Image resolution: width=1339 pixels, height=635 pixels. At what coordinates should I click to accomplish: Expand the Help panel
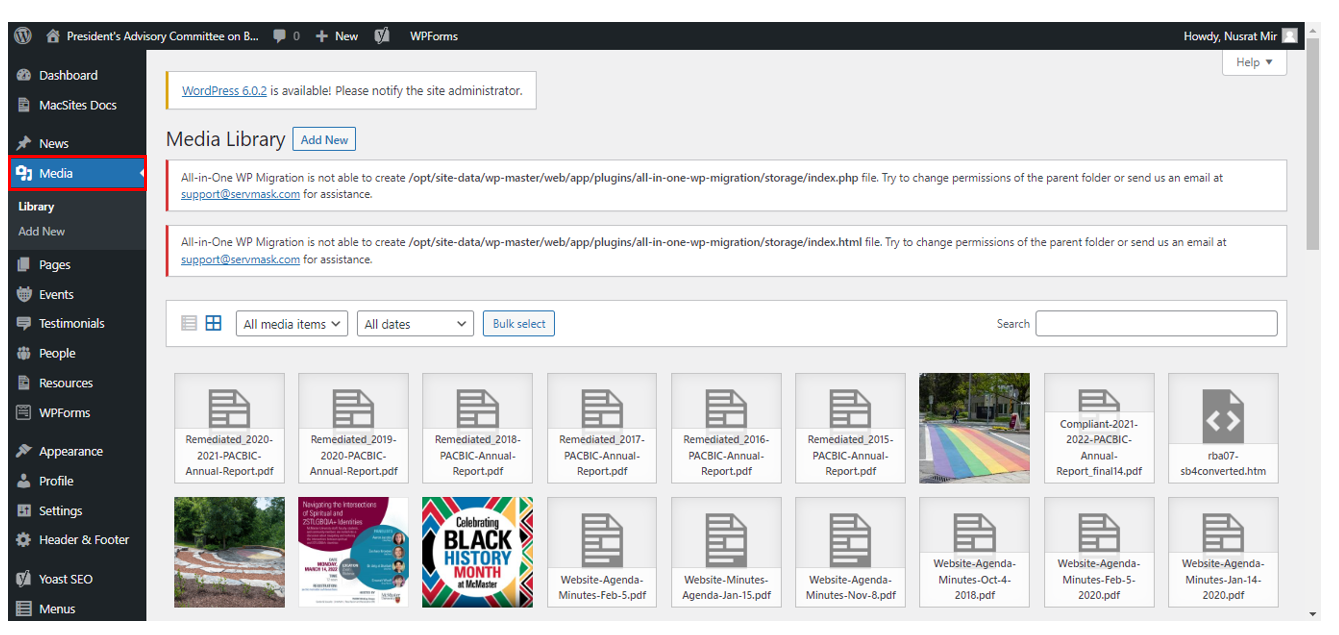click(x=1253, y=62)
